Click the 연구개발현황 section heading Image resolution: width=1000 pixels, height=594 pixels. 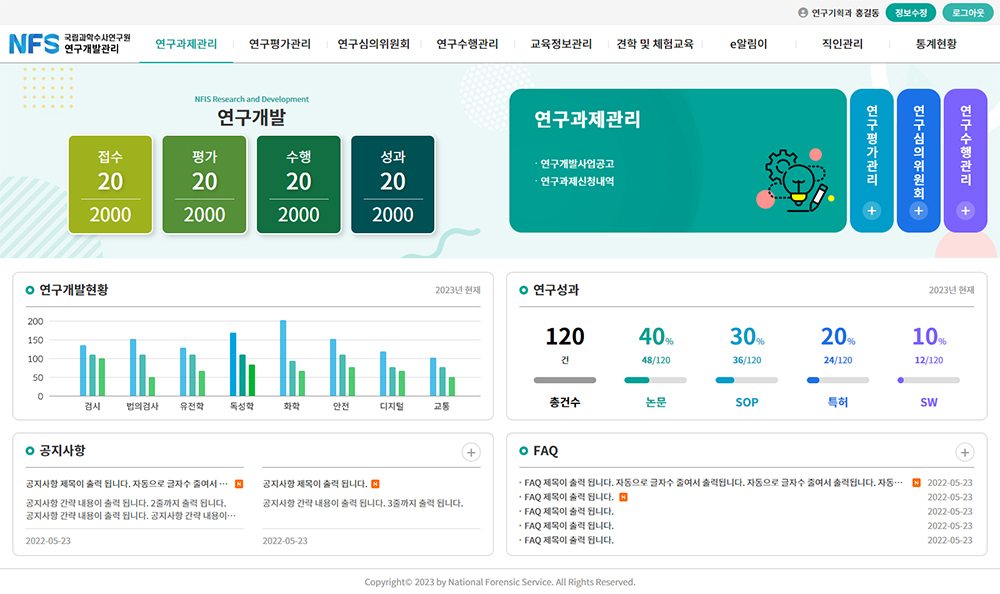click(73, 290)
